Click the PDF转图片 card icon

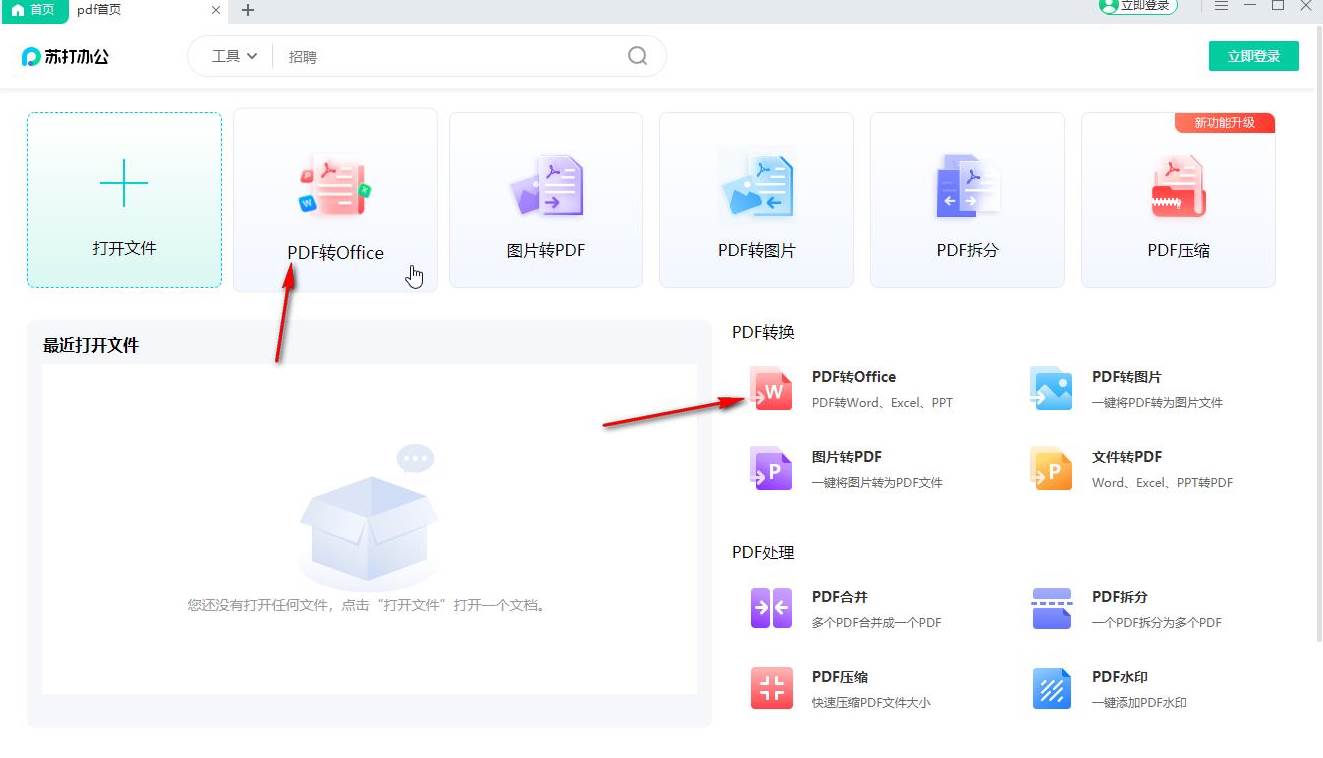(756, 186)
